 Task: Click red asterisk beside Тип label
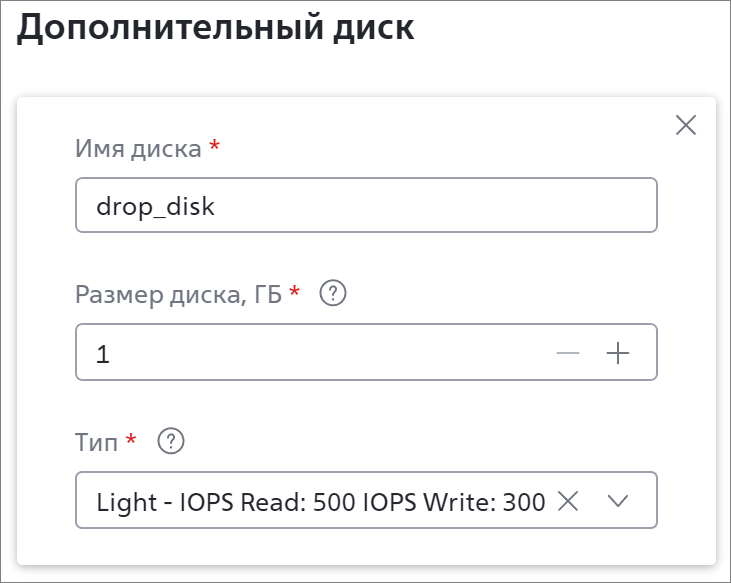pos(131,439)
